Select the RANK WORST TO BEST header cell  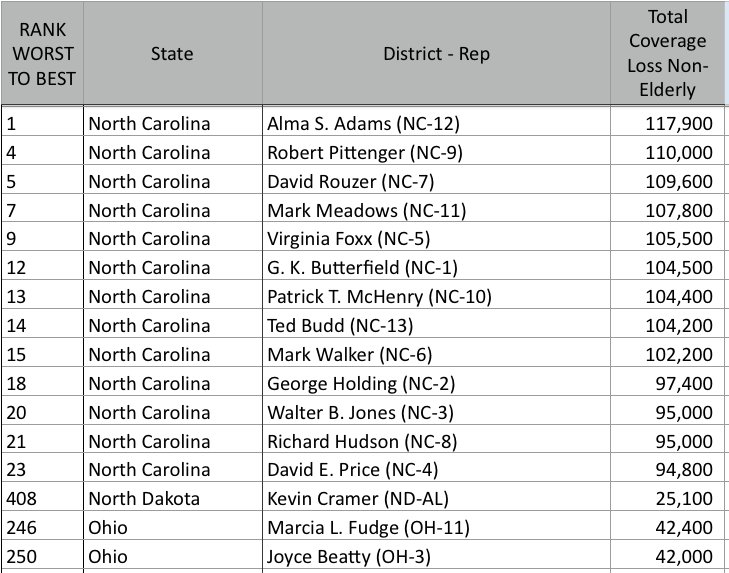point(42,53)
